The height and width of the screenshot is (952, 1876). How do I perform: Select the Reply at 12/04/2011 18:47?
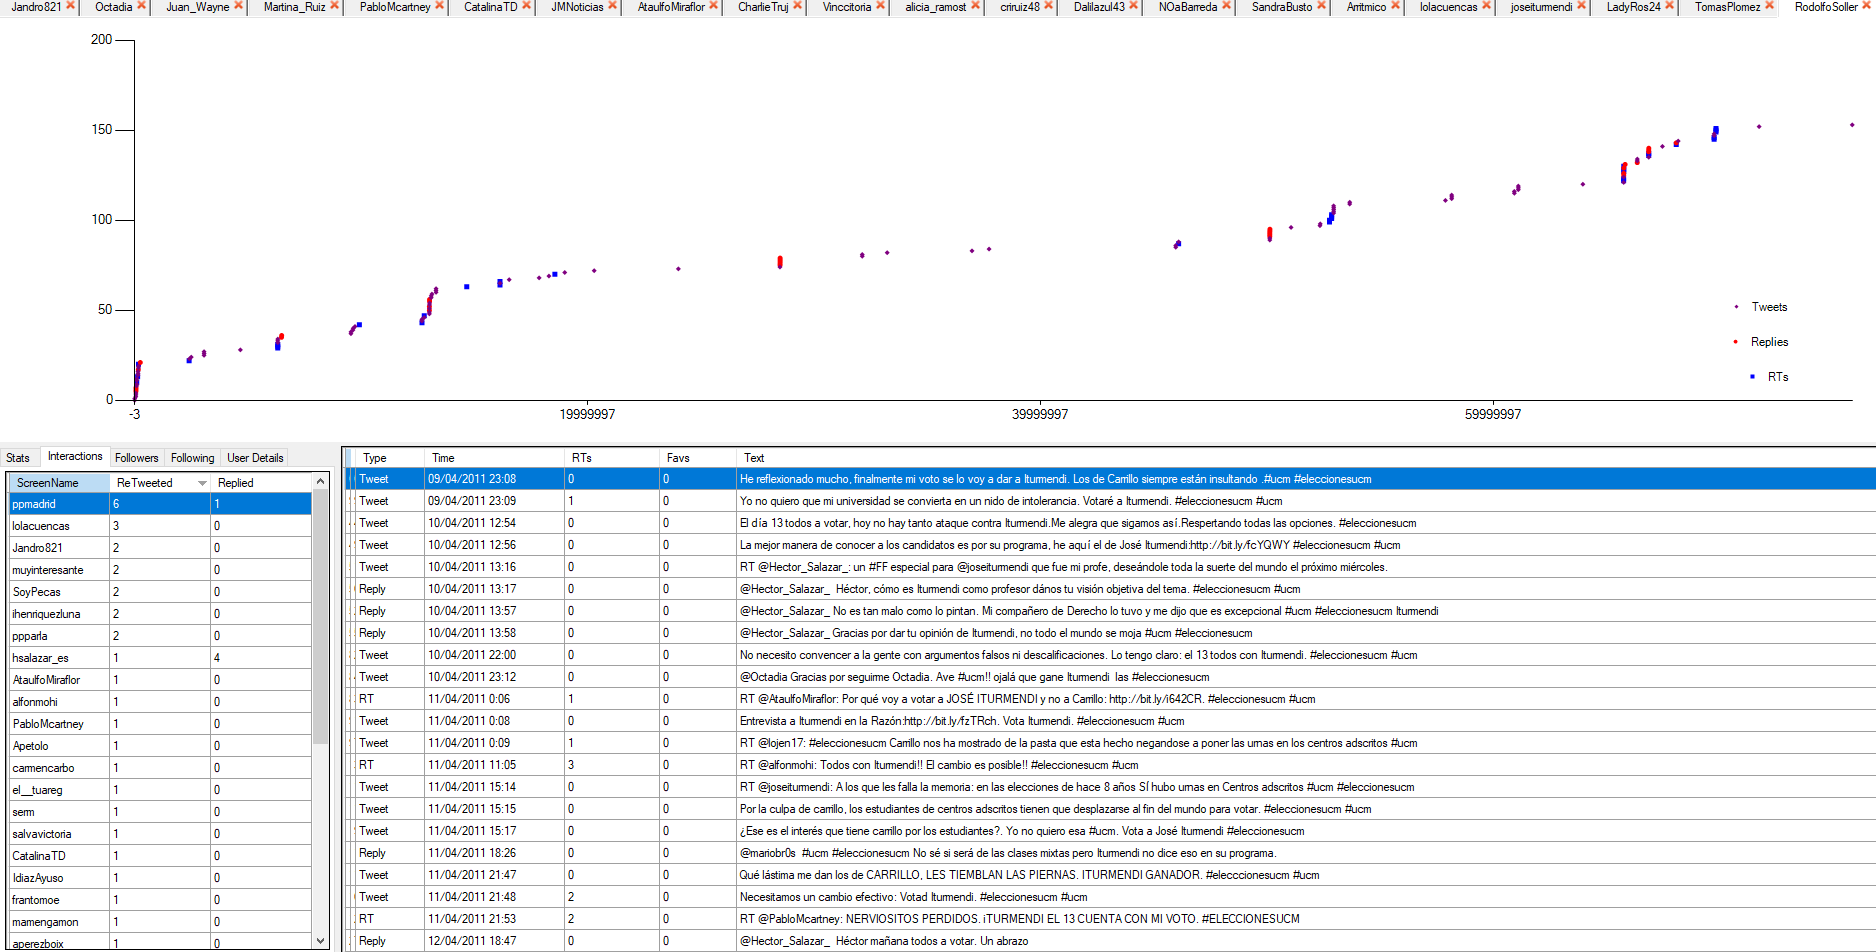1110,941
